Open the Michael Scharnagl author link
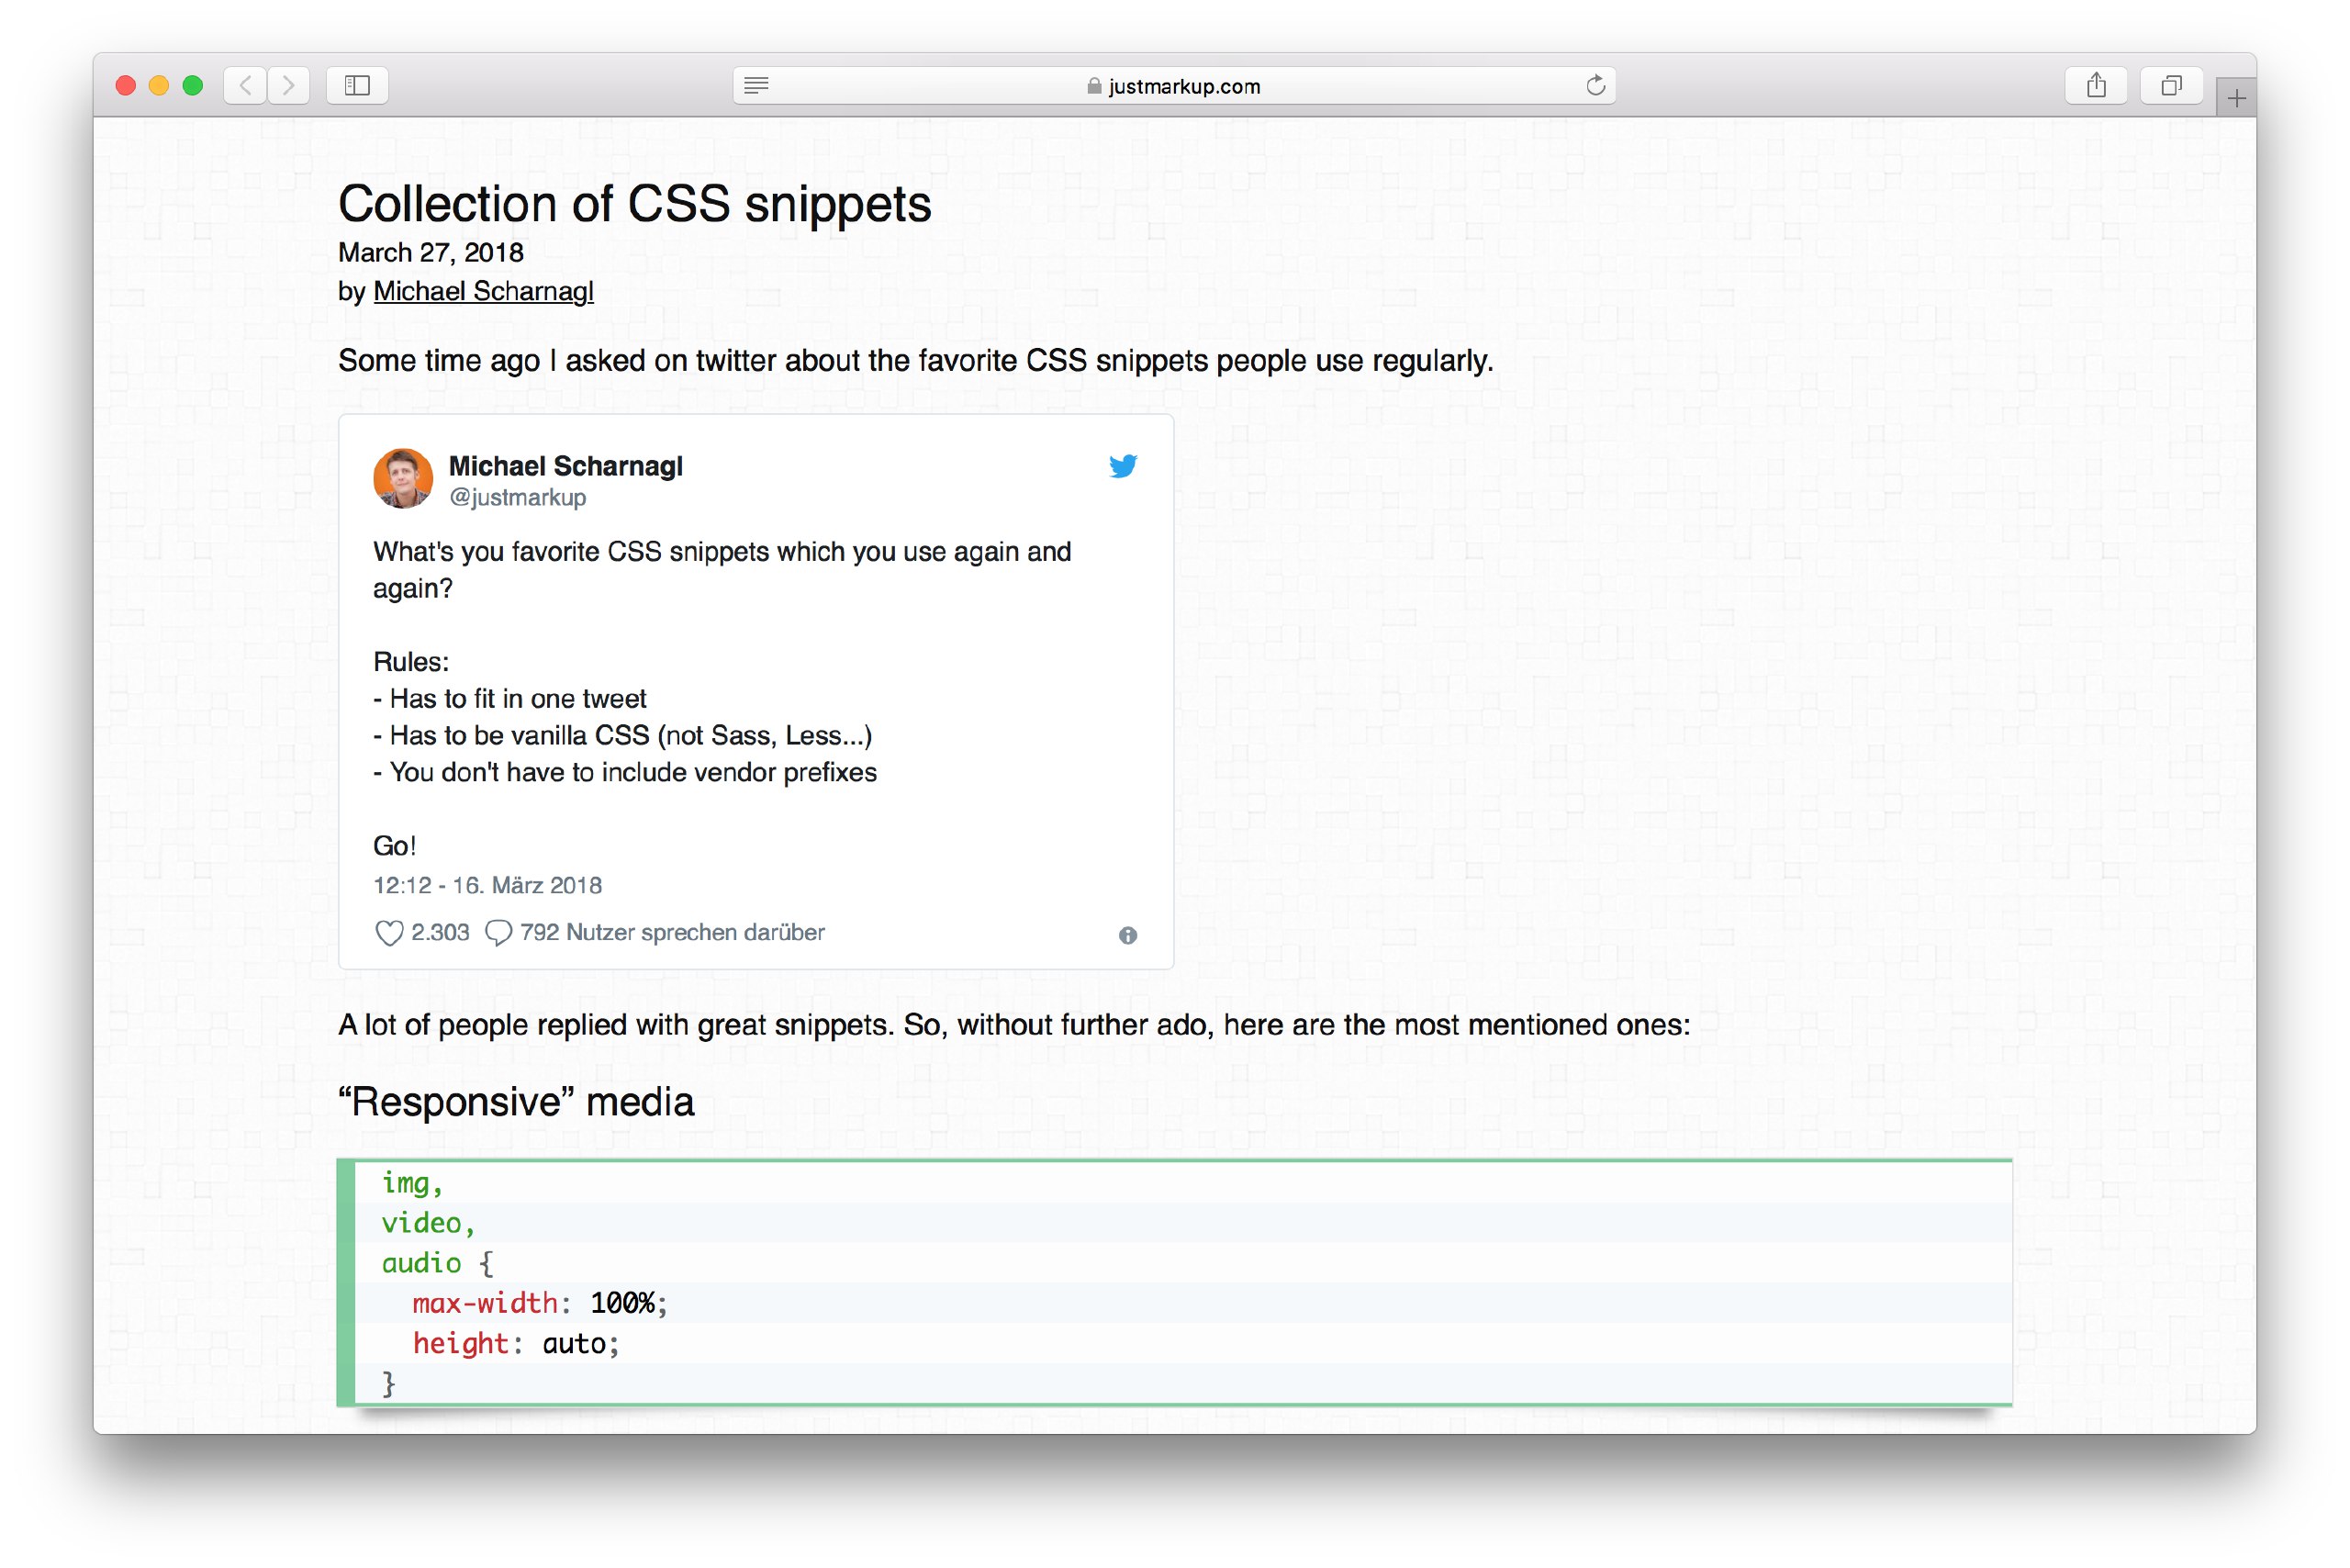 click(x=483, y=291)
